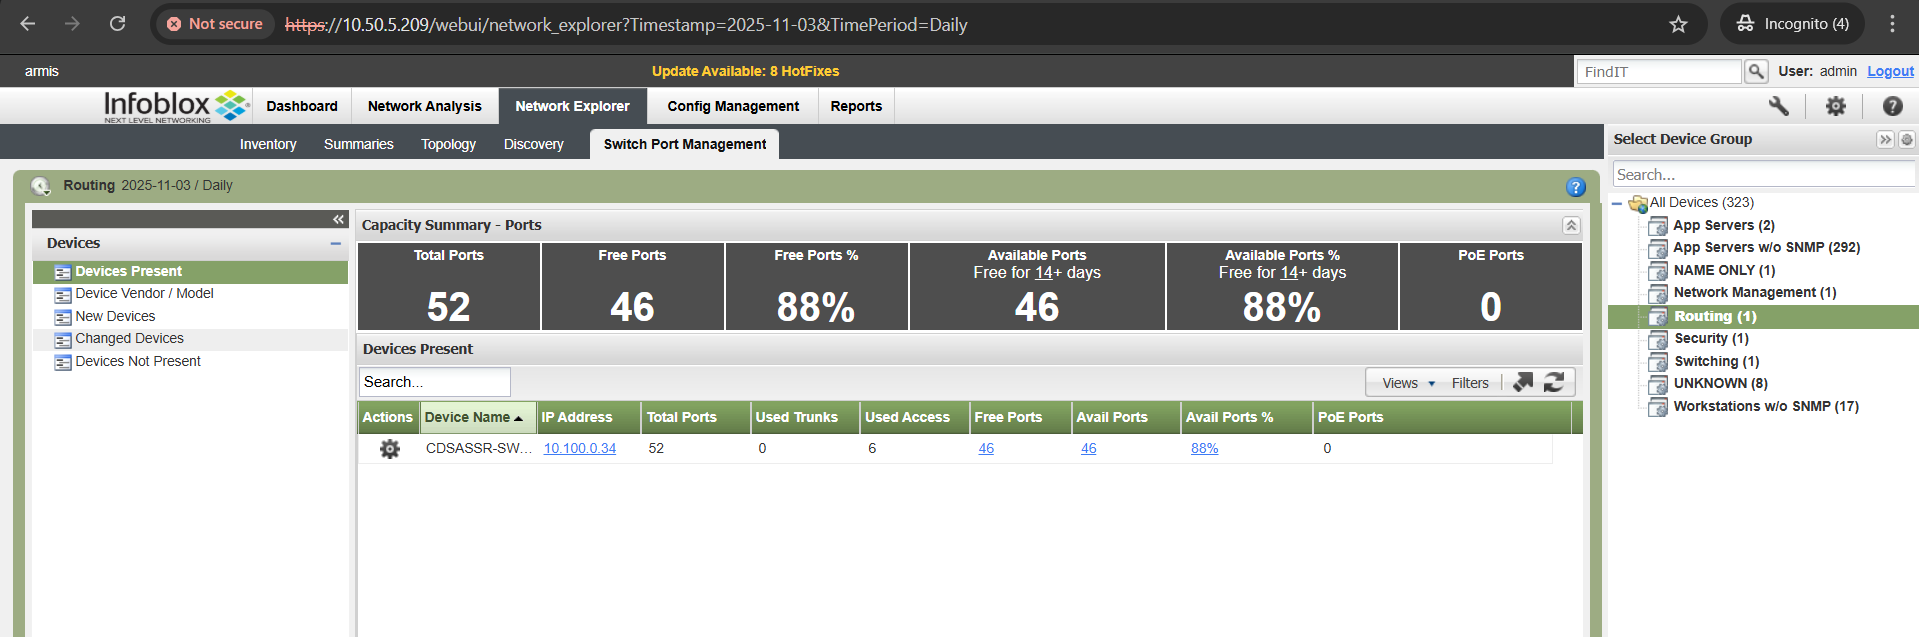The height and width of the screenshot is (637, 1919).
Task: Open the black Help question-mark icon
Action: pos(1892,106)
